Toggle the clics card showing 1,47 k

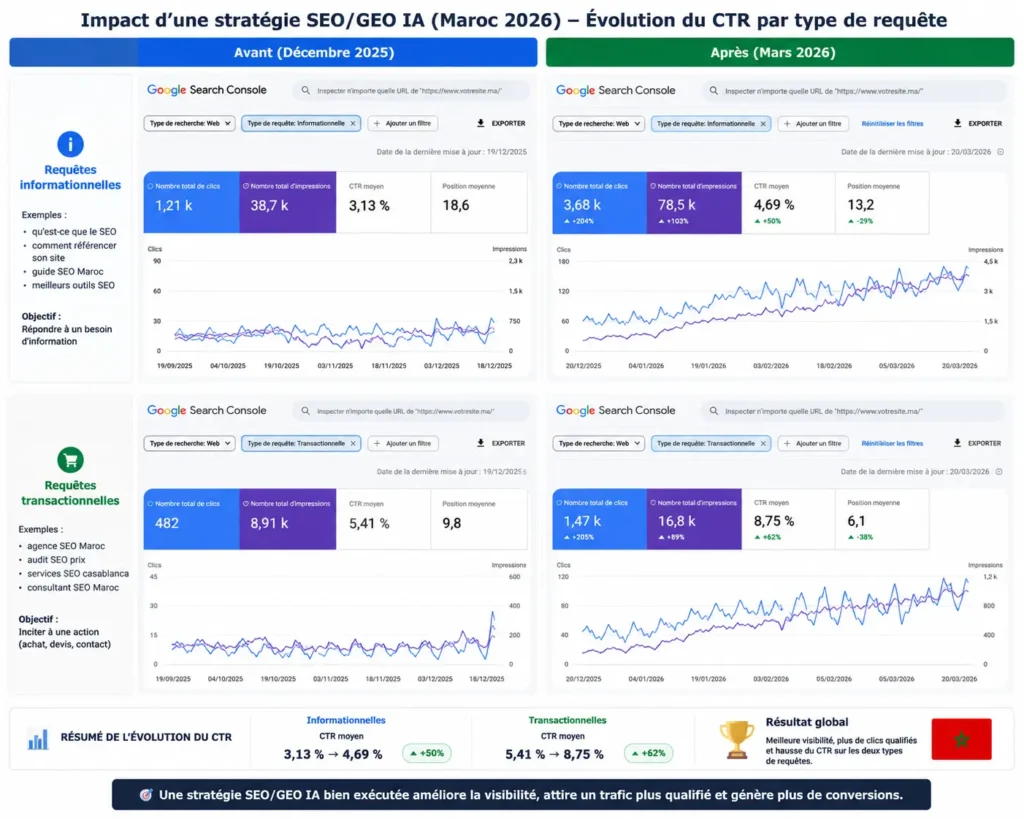600,519
